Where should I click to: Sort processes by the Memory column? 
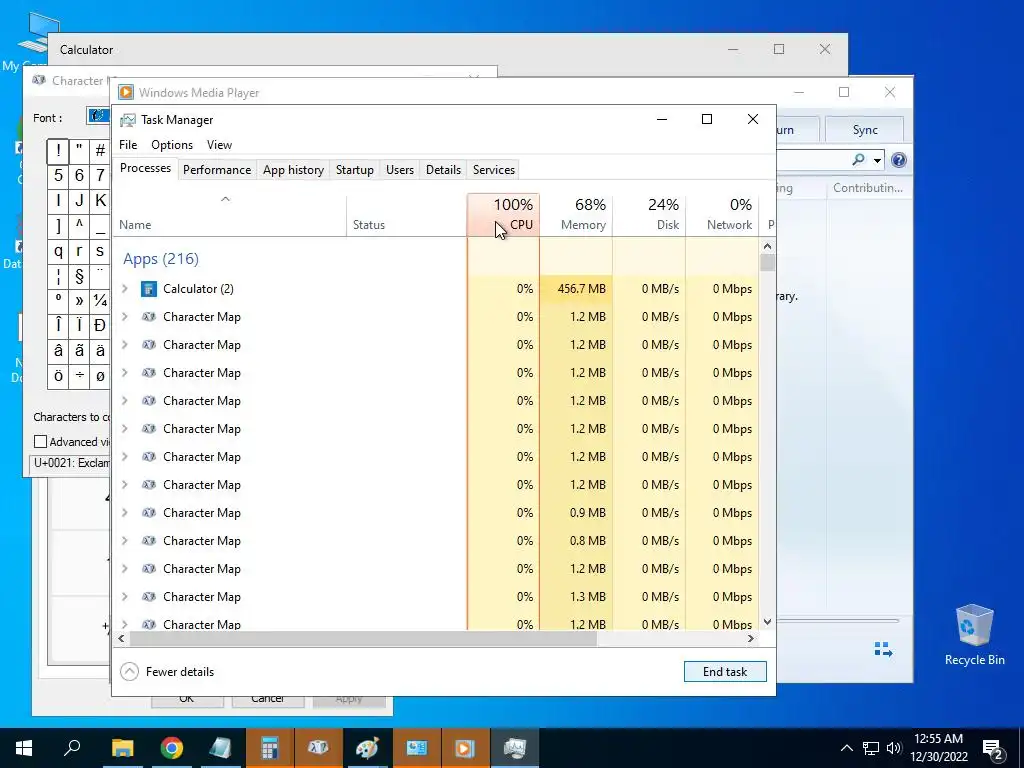(x=576, y=215)
